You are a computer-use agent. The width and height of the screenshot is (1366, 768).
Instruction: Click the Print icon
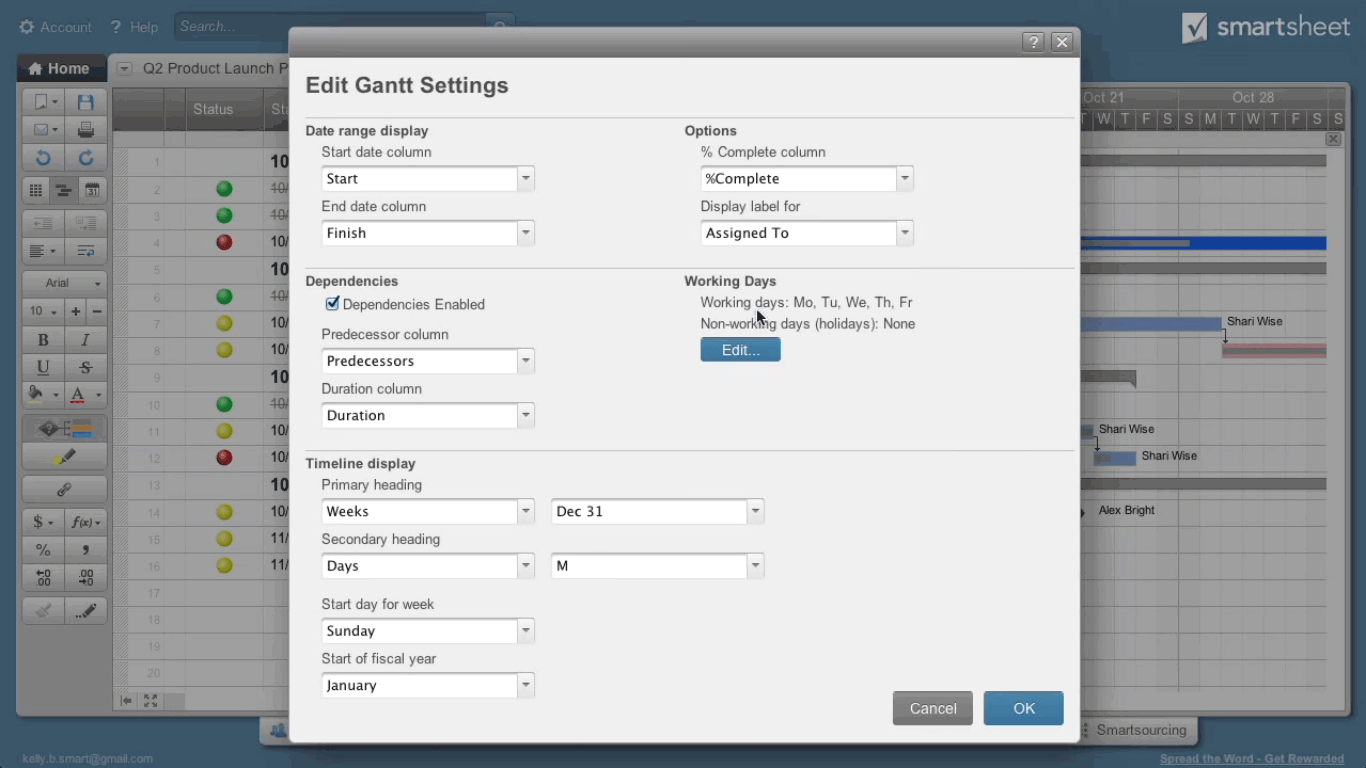[85, 130]
